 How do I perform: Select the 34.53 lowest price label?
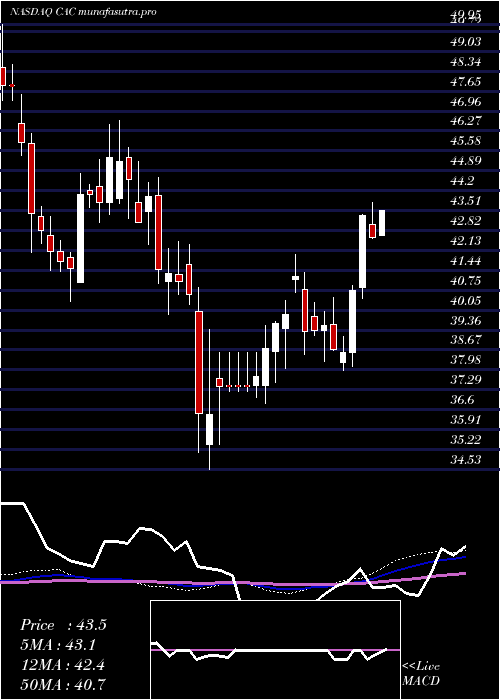(x=466, y=459)
